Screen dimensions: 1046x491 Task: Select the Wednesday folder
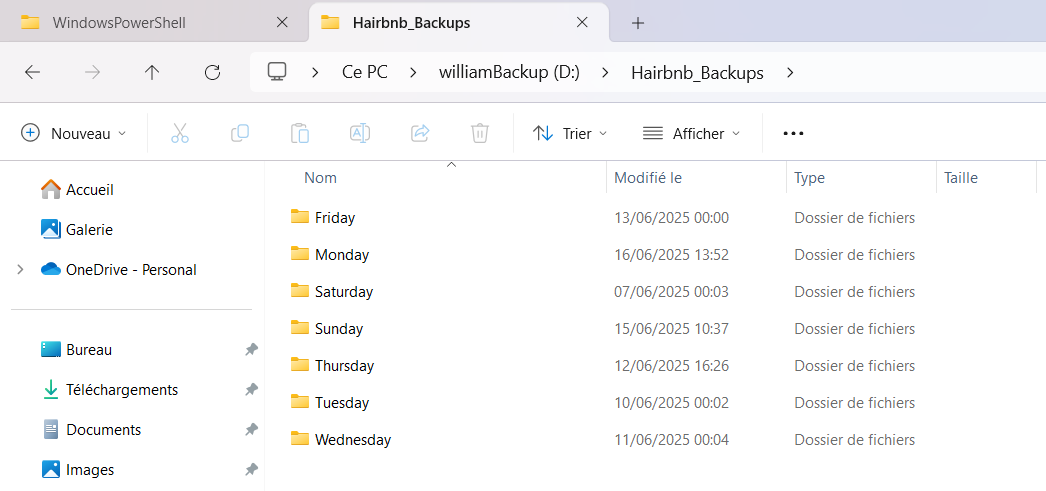tap(352, 440)
